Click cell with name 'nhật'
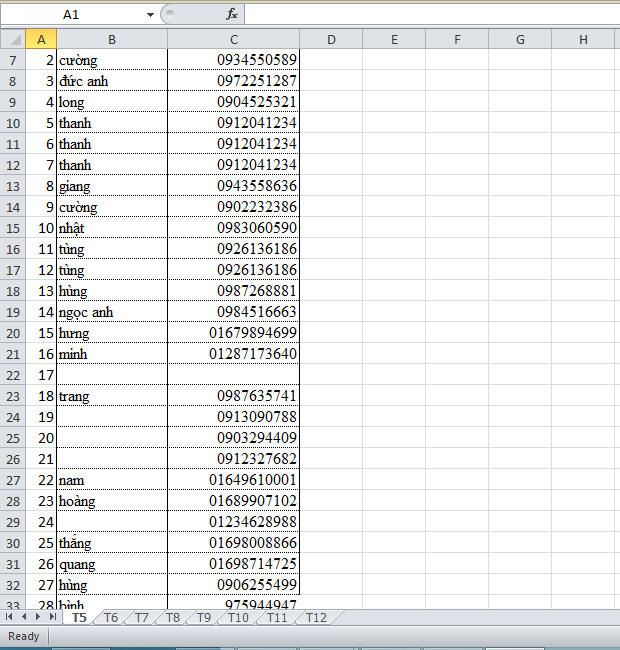The width and height of the screenshot is (620, 650). (x=112, y=228)
